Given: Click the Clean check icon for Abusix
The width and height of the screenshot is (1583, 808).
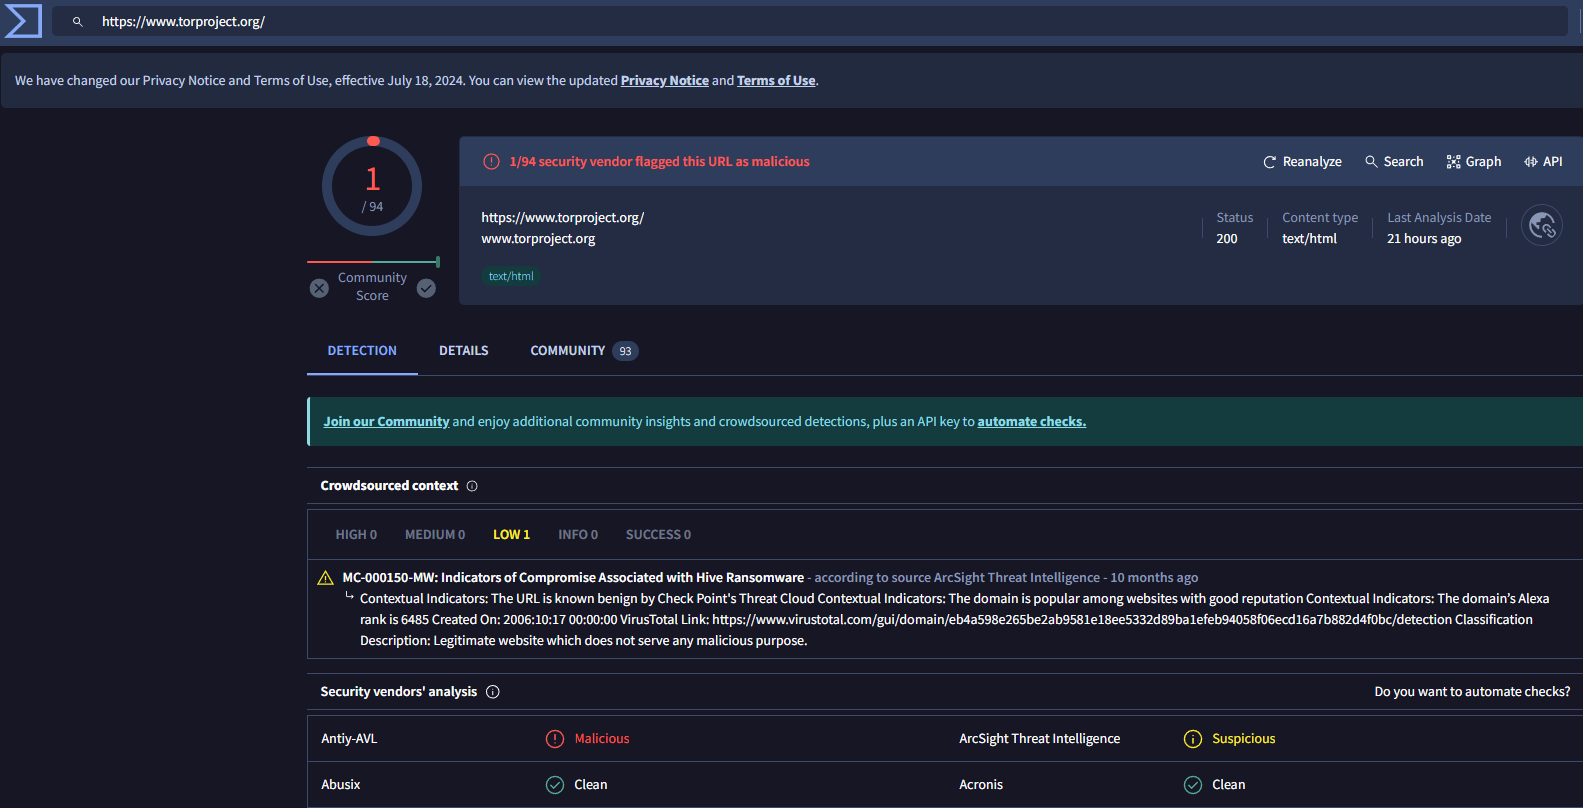Looking at the screenshot, I should click(x=555, y=785).
